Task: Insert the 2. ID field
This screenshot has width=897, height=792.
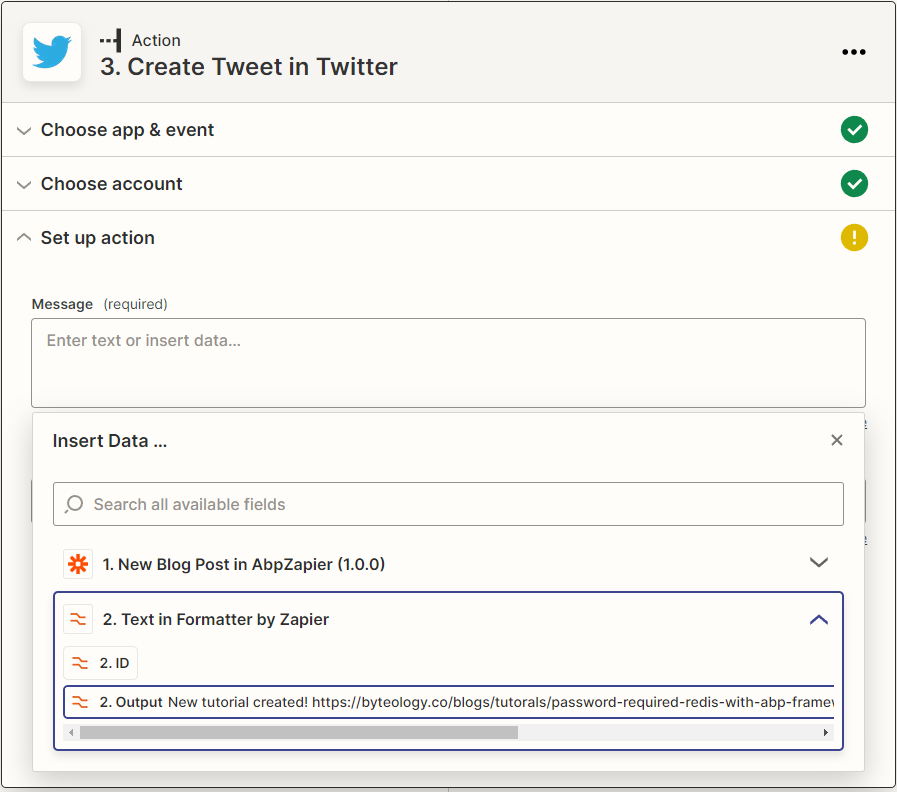Action: click(x=100, y=663)
